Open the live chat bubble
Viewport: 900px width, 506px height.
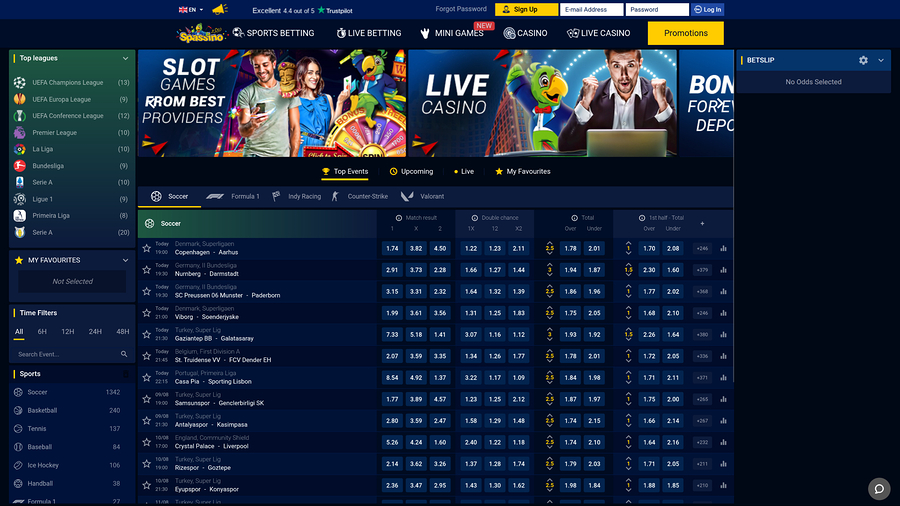coord(879,489)
